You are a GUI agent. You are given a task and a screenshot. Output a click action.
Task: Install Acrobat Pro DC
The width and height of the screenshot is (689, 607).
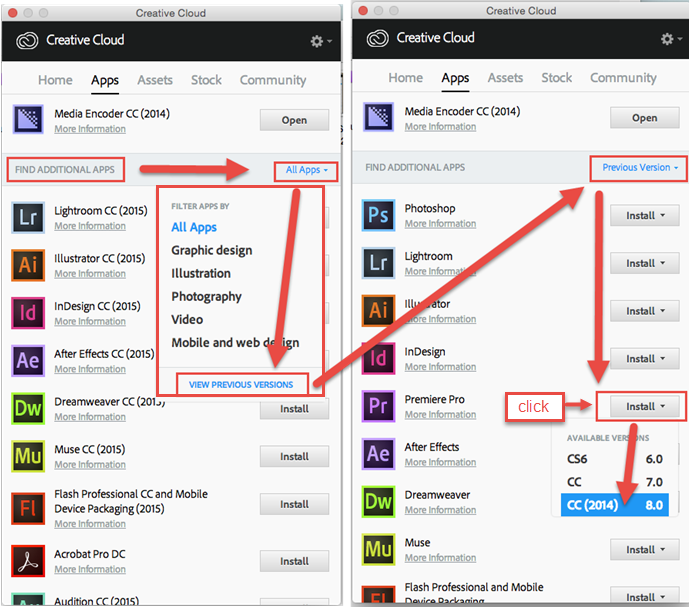[x=294, y=562]
